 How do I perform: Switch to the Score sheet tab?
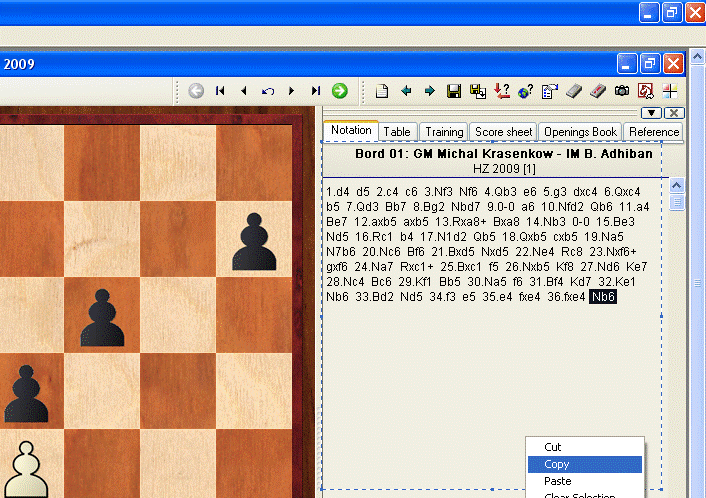tap(504, 132)
